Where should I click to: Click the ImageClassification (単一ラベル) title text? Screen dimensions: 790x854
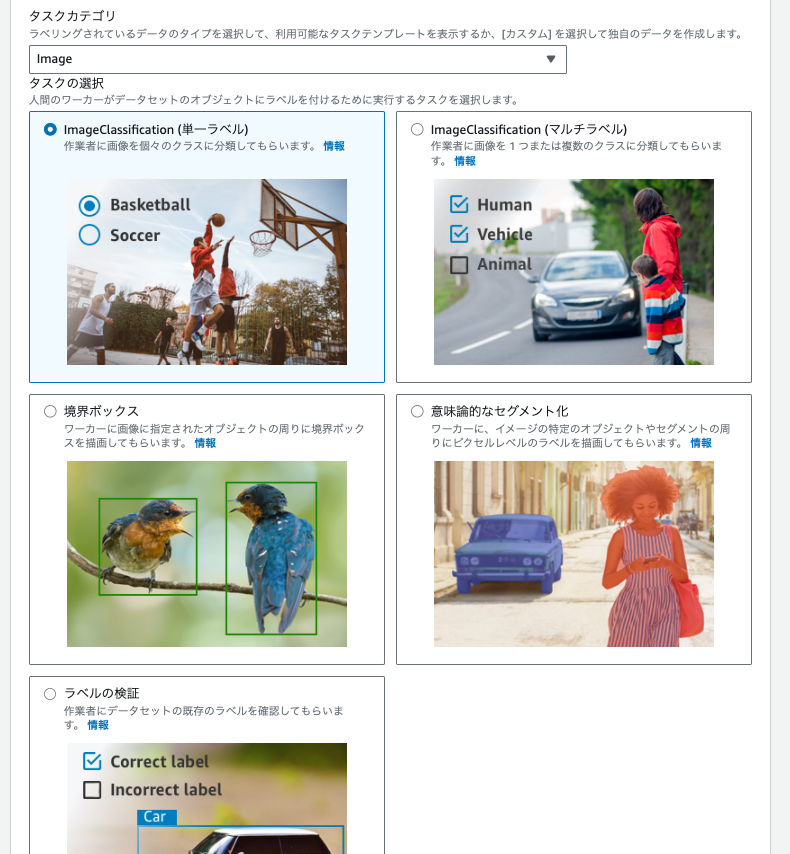[x=156, y=130]
